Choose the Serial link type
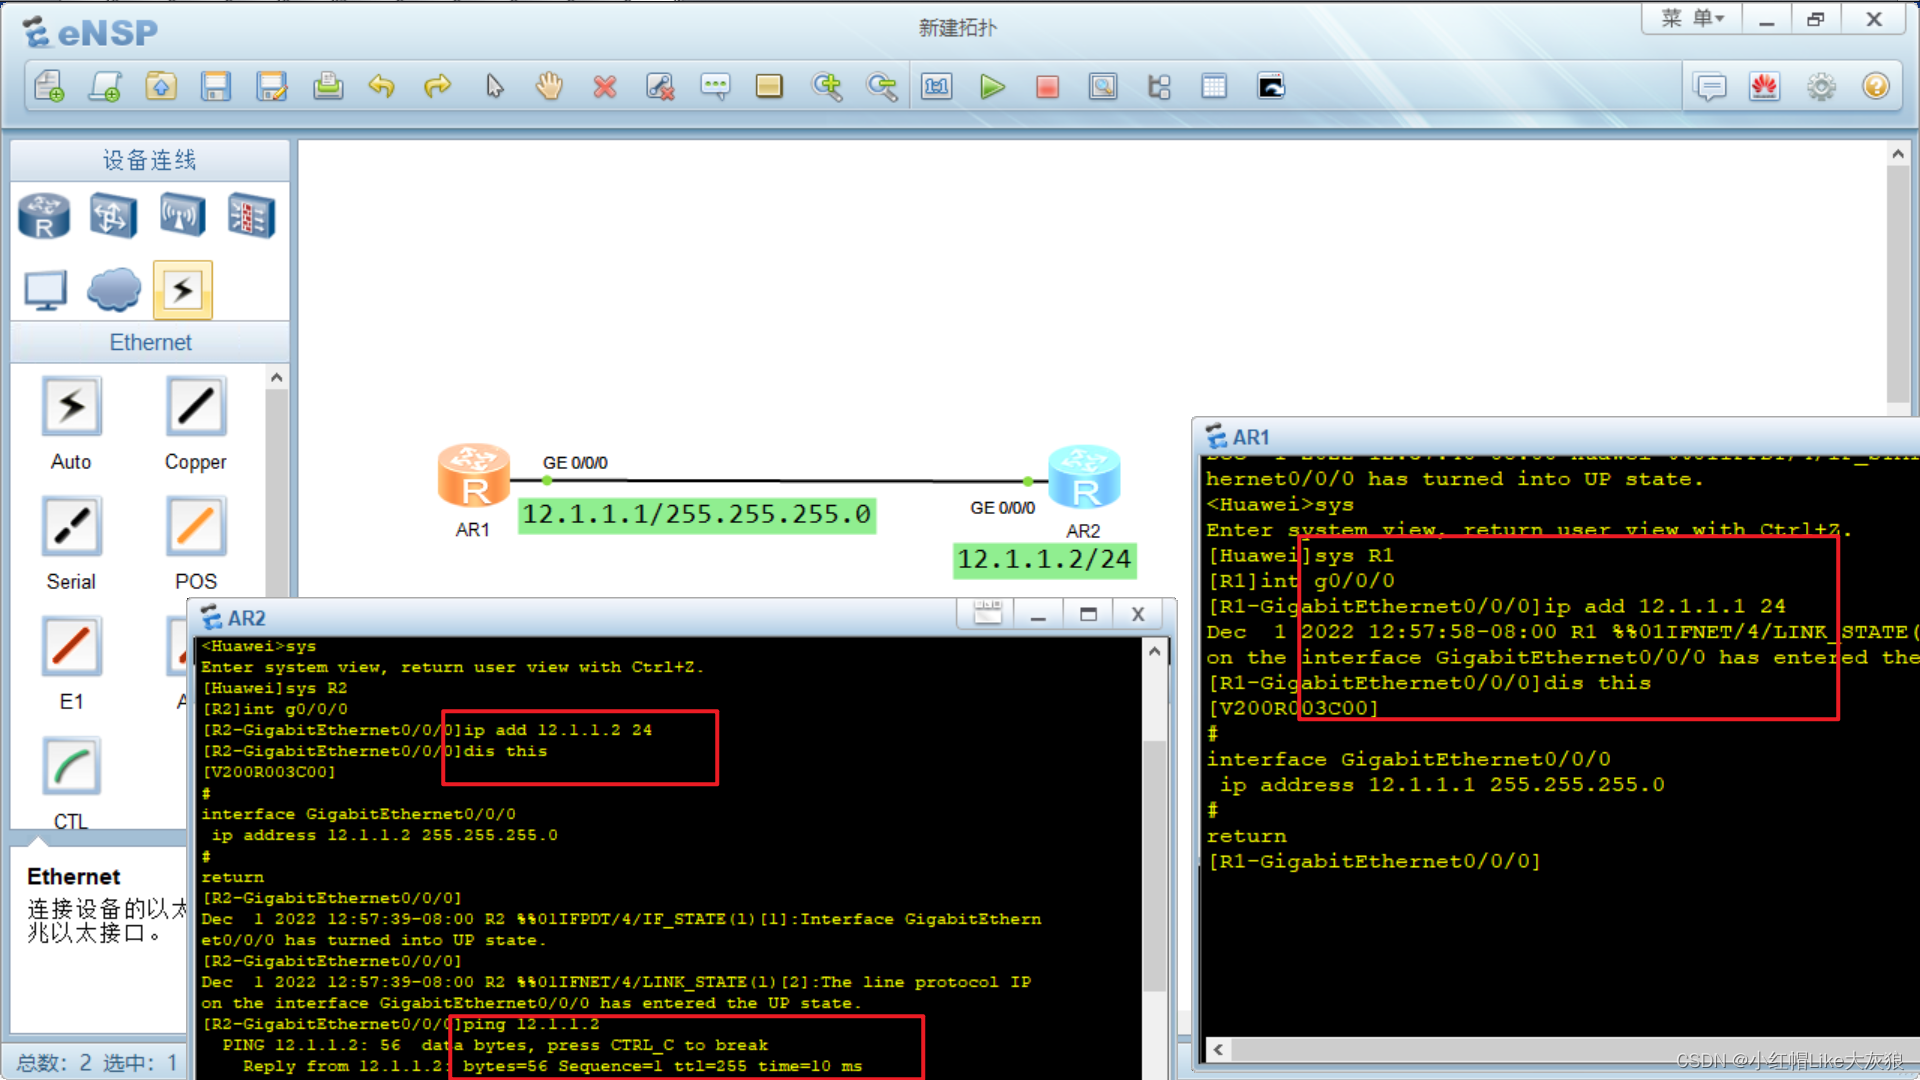Image resolution: width=1920 pixels, height=1080 pixels. tap(70, 526)
